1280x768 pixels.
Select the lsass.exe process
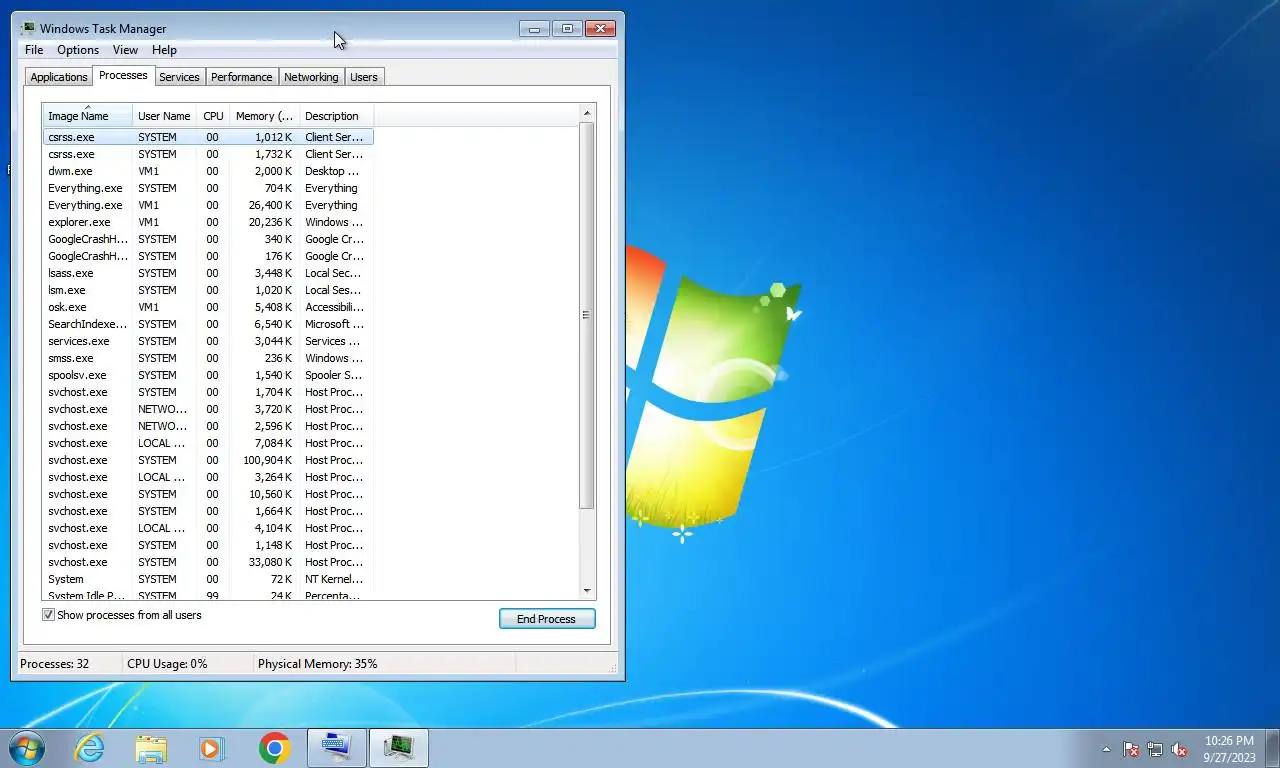coord(208,273)
